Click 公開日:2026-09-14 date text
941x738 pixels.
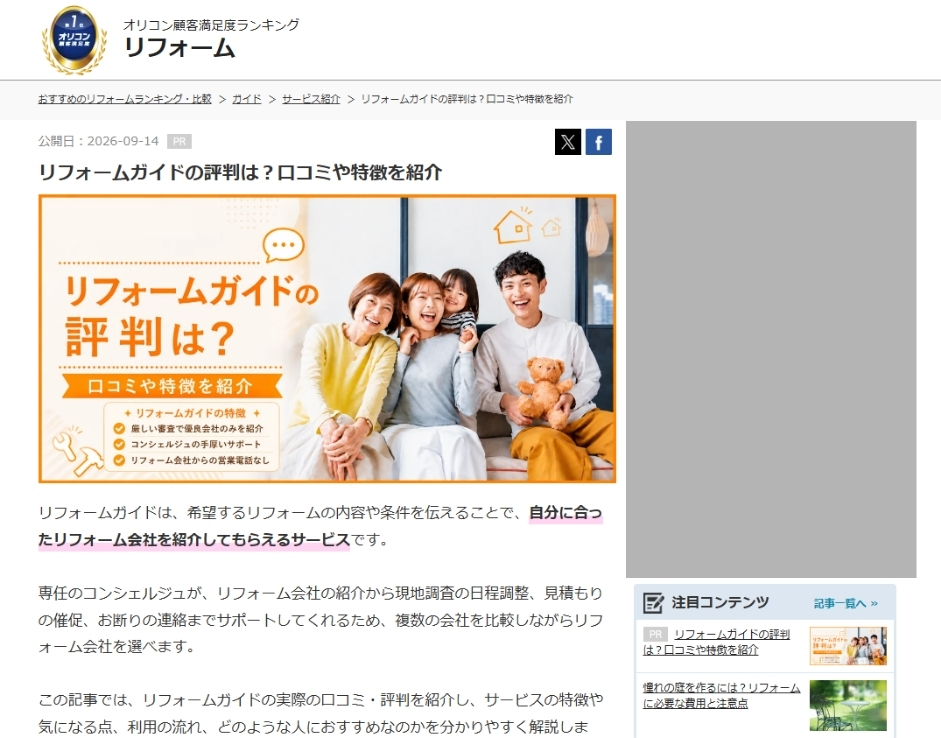[x=98, y=141]
